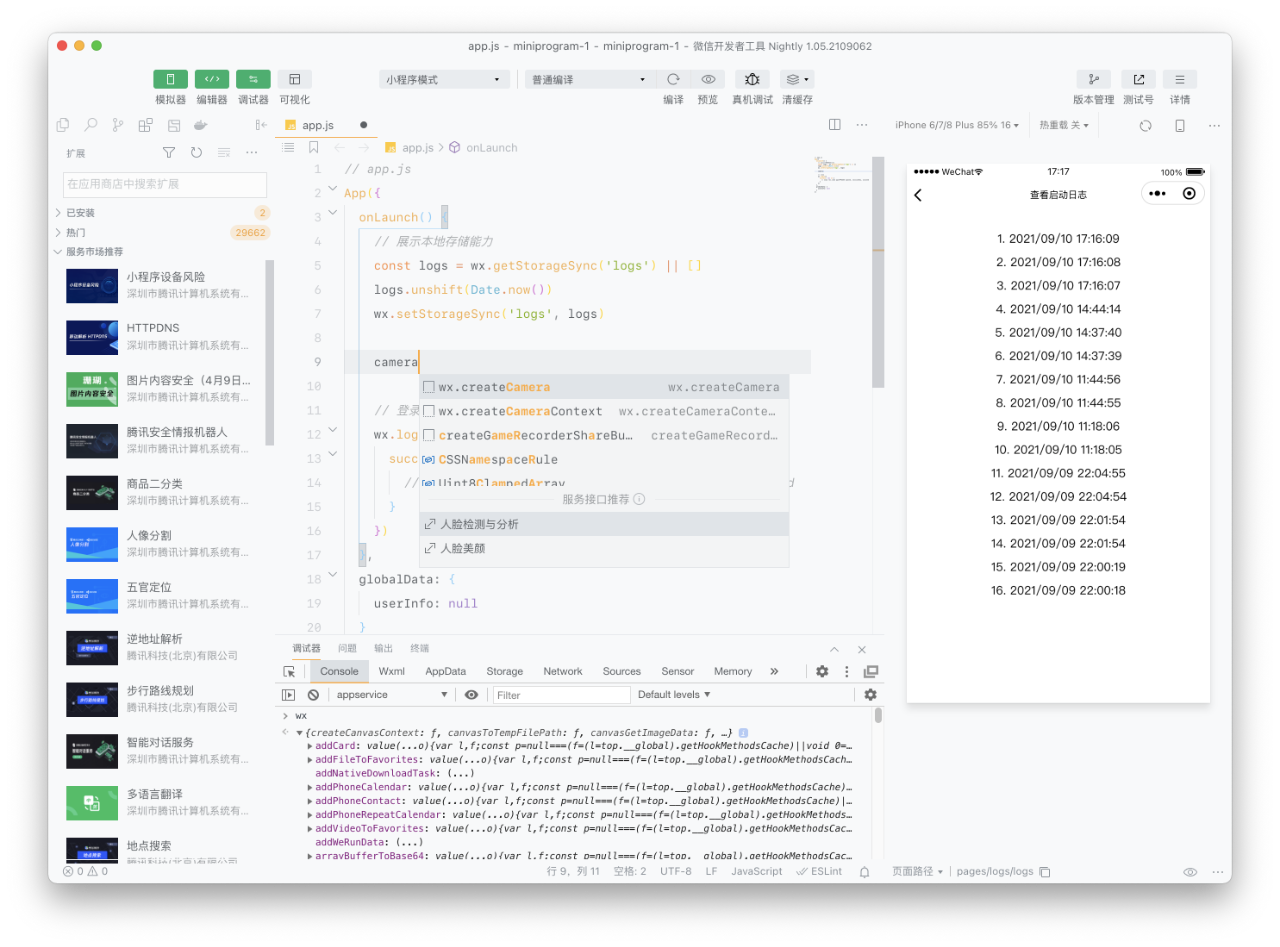Toggle the 编辑器 editor panel button

212,79
